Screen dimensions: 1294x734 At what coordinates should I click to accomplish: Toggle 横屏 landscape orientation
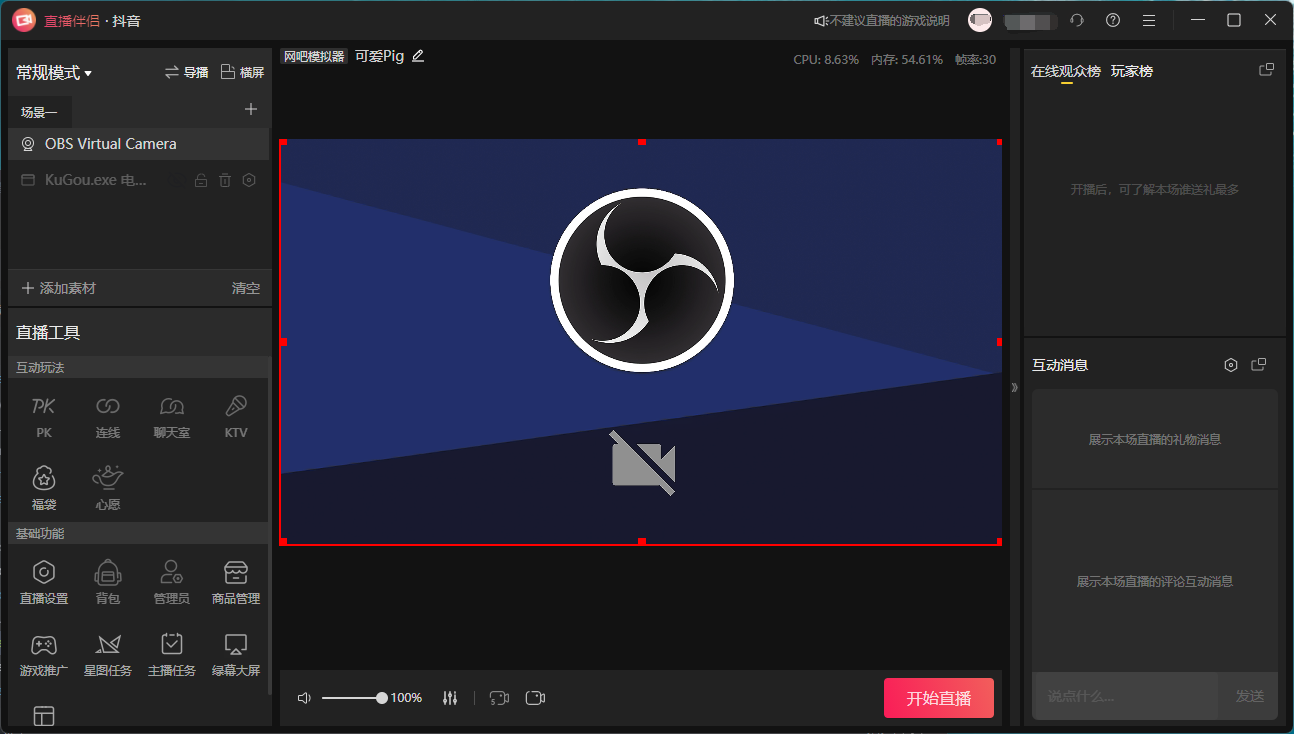[x=242, y=72]
